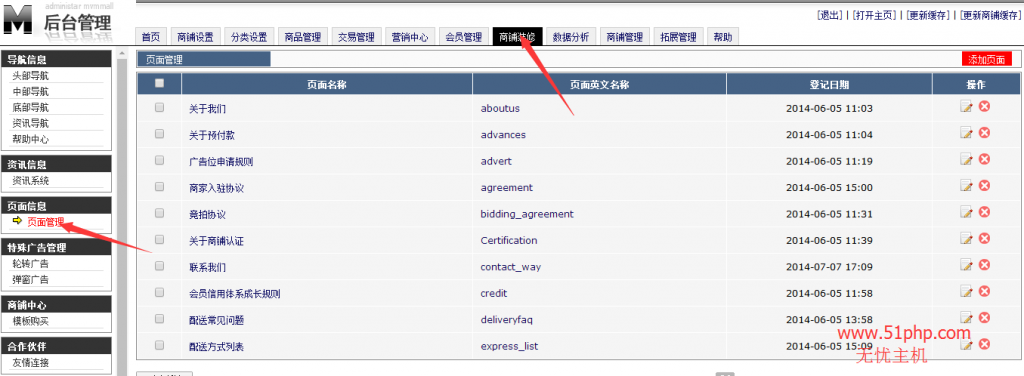Delete the 配送常见问题 page row
This screenshot has height=376, width=1024.
(984, 317)
